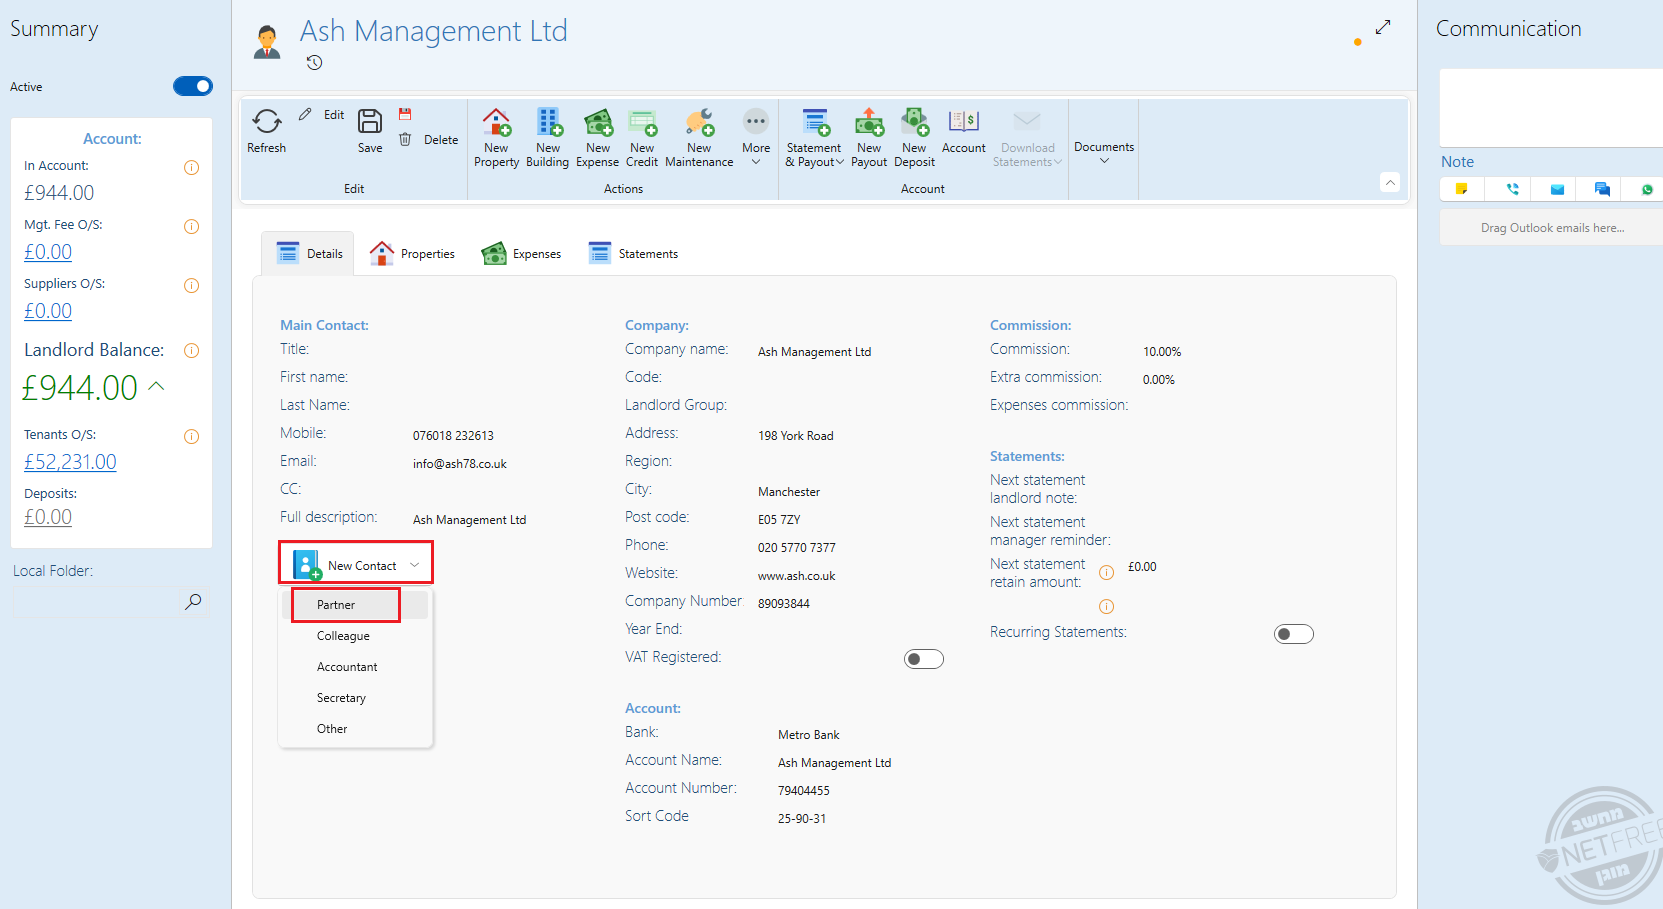Screen dimensions: 1663x909
Task: Enable the VAT Registered toggle
Action: pyautogui.click(x=924, y=659)
